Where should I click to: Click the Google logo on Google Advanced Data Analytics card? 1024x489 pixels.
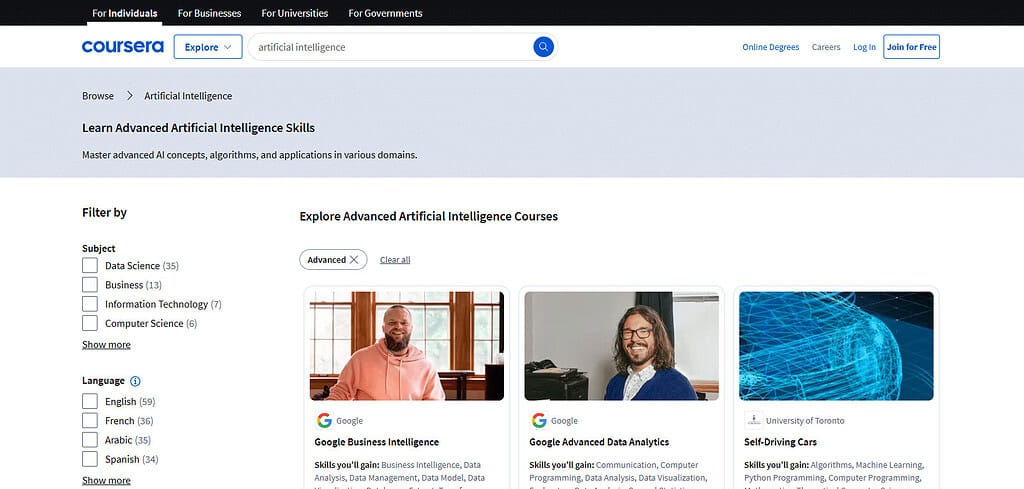pyautogui.click(x=539, y=420)
